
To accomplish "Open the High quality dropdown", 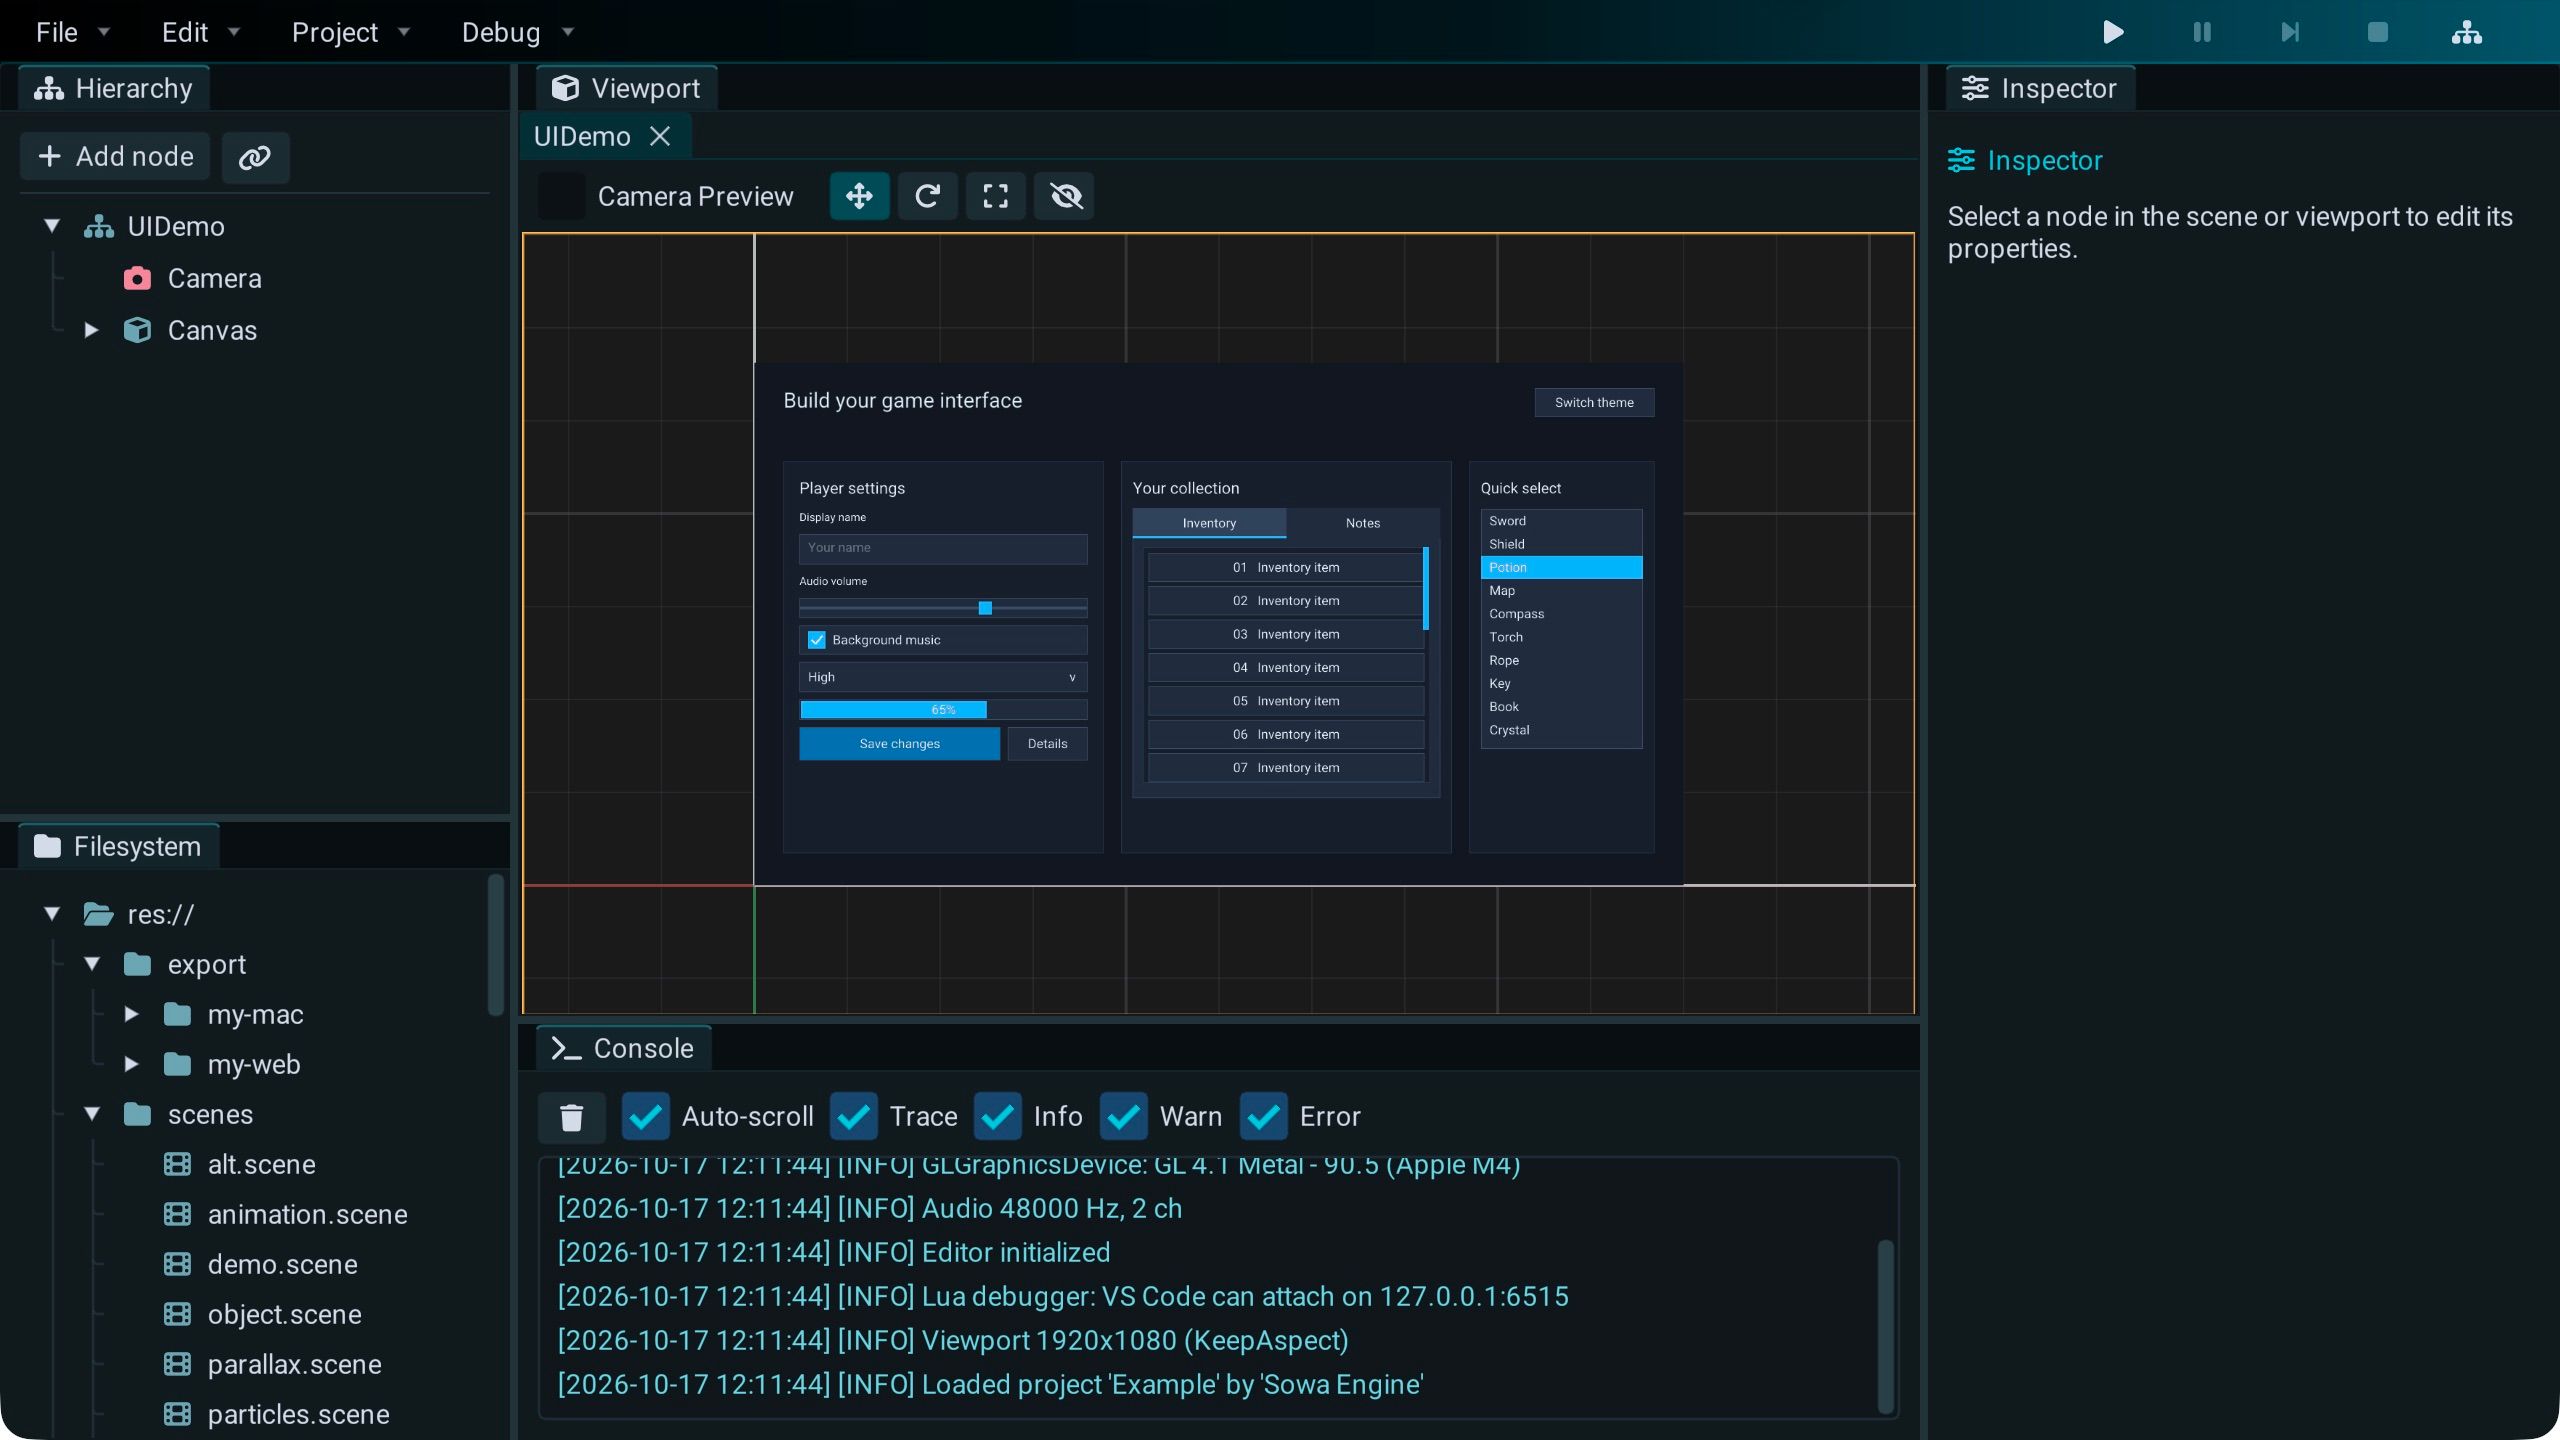I will 943,677.
